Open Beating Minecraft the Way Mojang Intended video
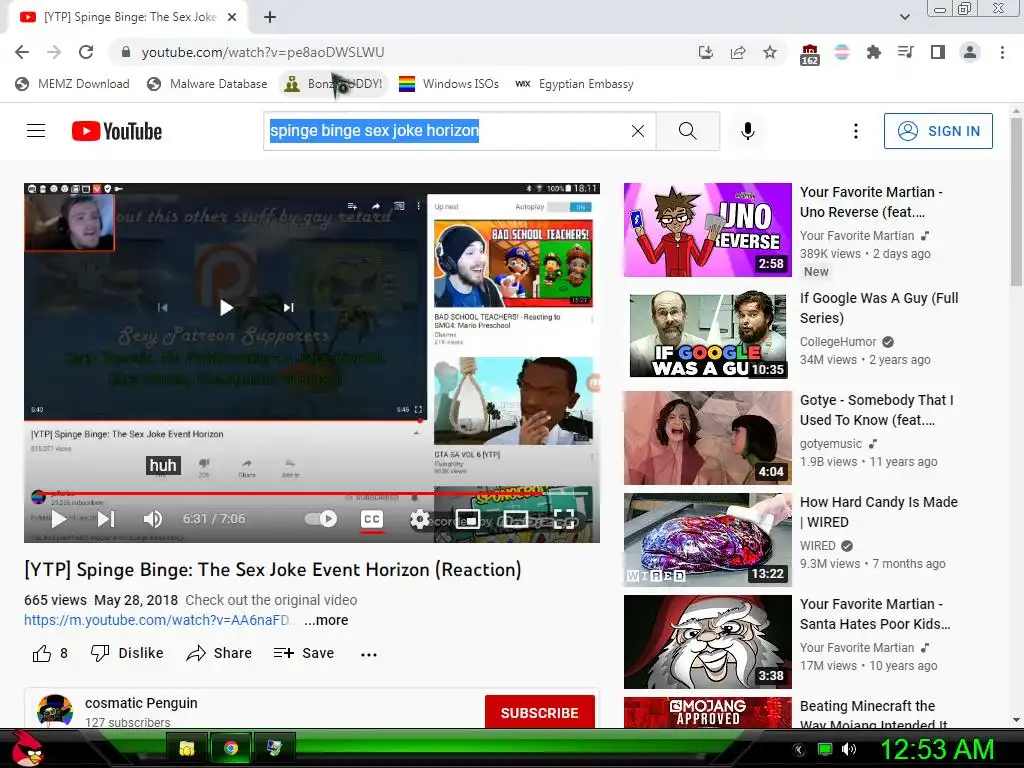This screenshot has width=1024, height=768. [x=708, y=712]
